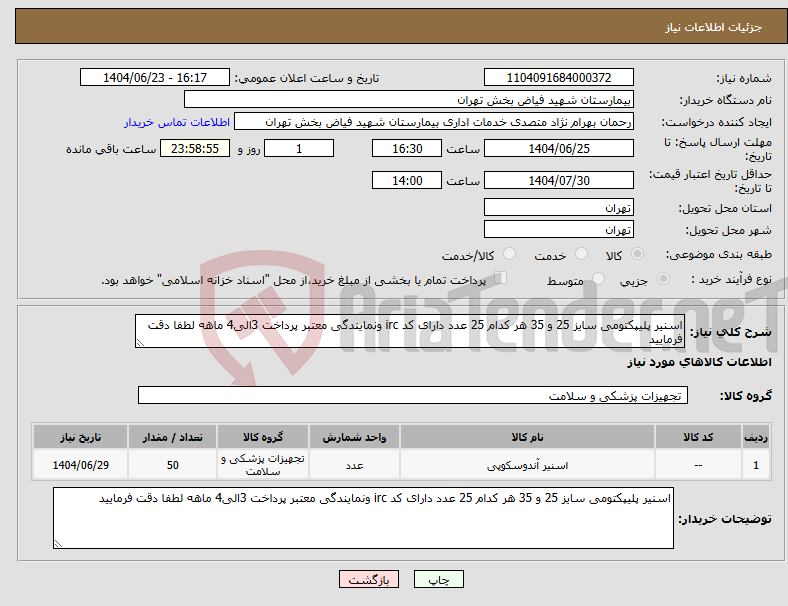The height and width of the screenshot is (606, 788).
Task: Click the شهر محل تحویل field تهران
Action: coord(559,230)
